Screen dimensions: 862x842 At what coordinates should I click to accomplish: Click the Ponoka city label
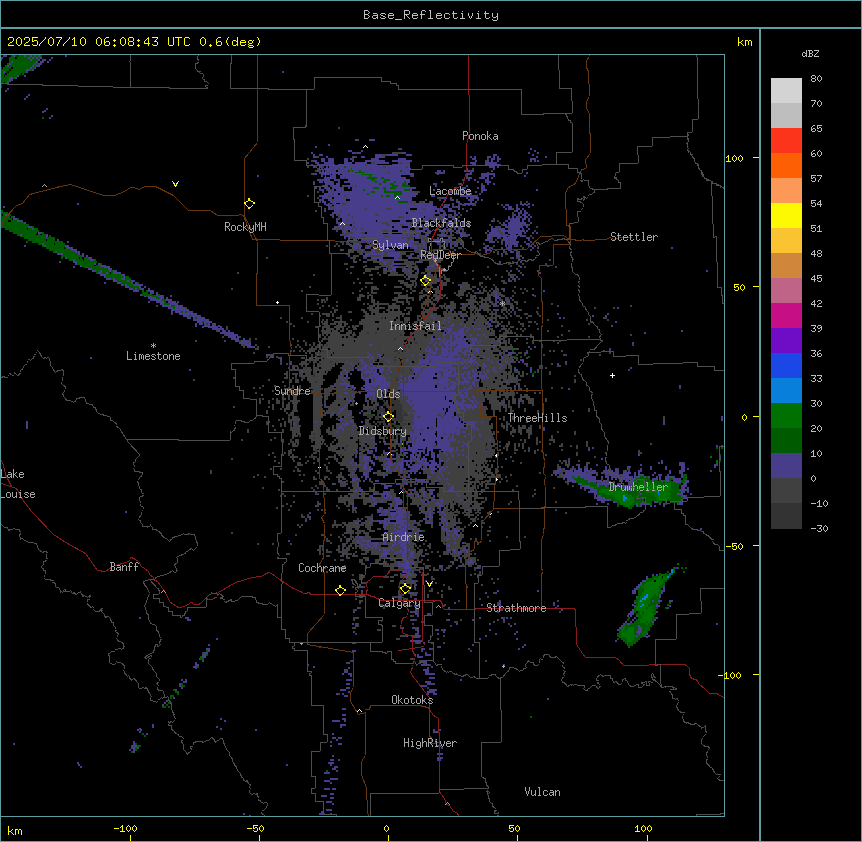pyautogui.click(x=480, y=136)
